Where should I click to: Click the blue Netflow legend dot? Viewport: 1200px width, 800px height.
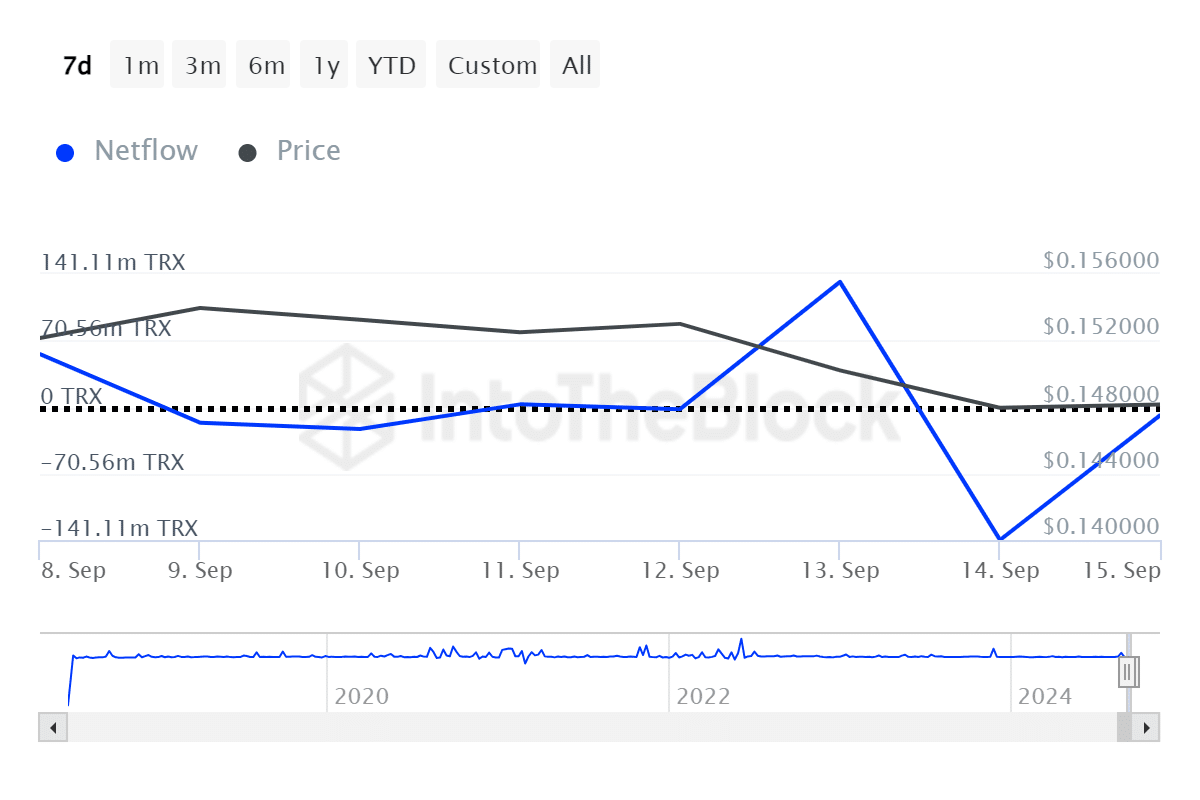coord(65,151)
